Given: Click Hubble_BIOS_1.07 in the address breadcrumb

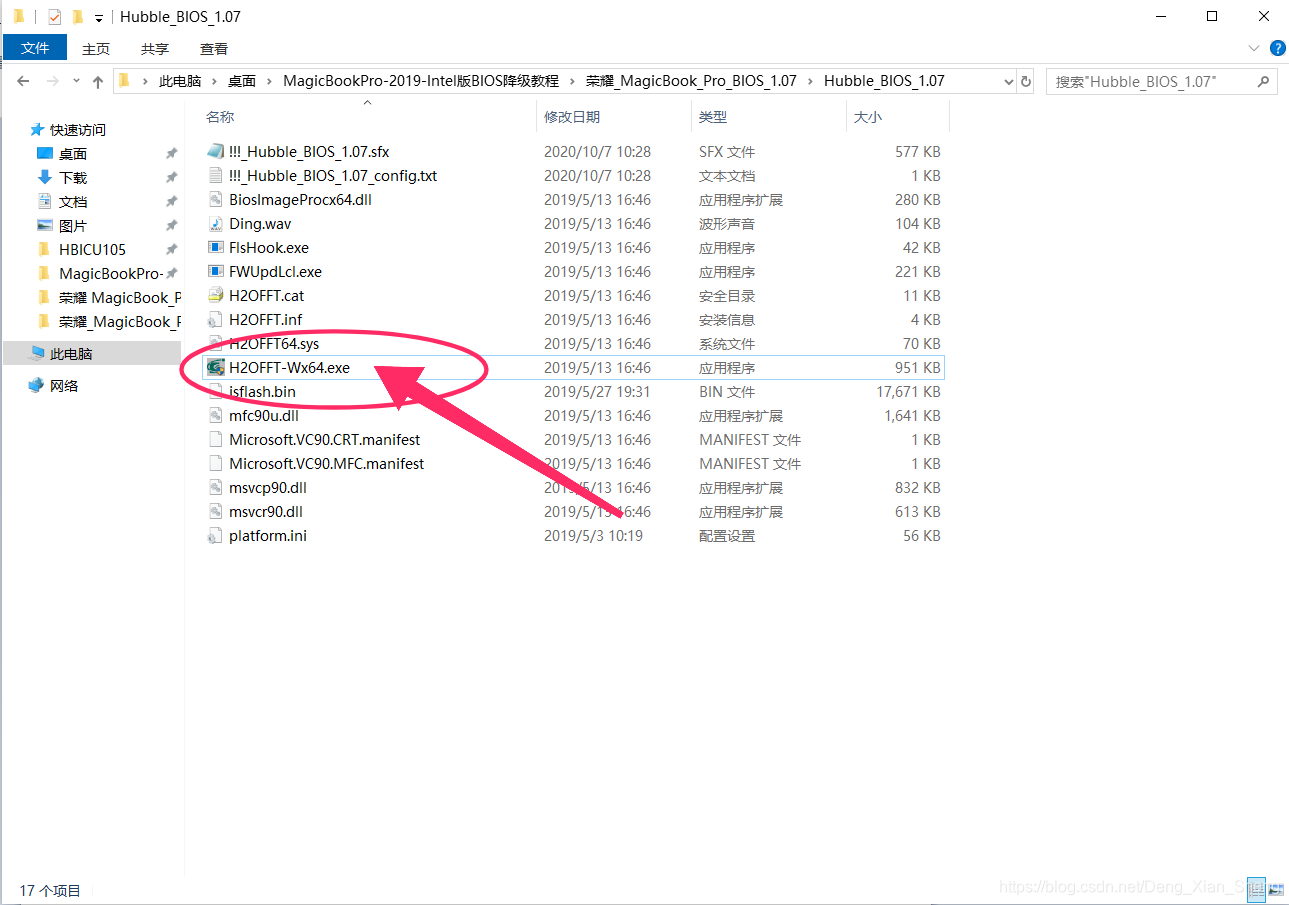Looking at the screenshot, I should coord(884,81).
